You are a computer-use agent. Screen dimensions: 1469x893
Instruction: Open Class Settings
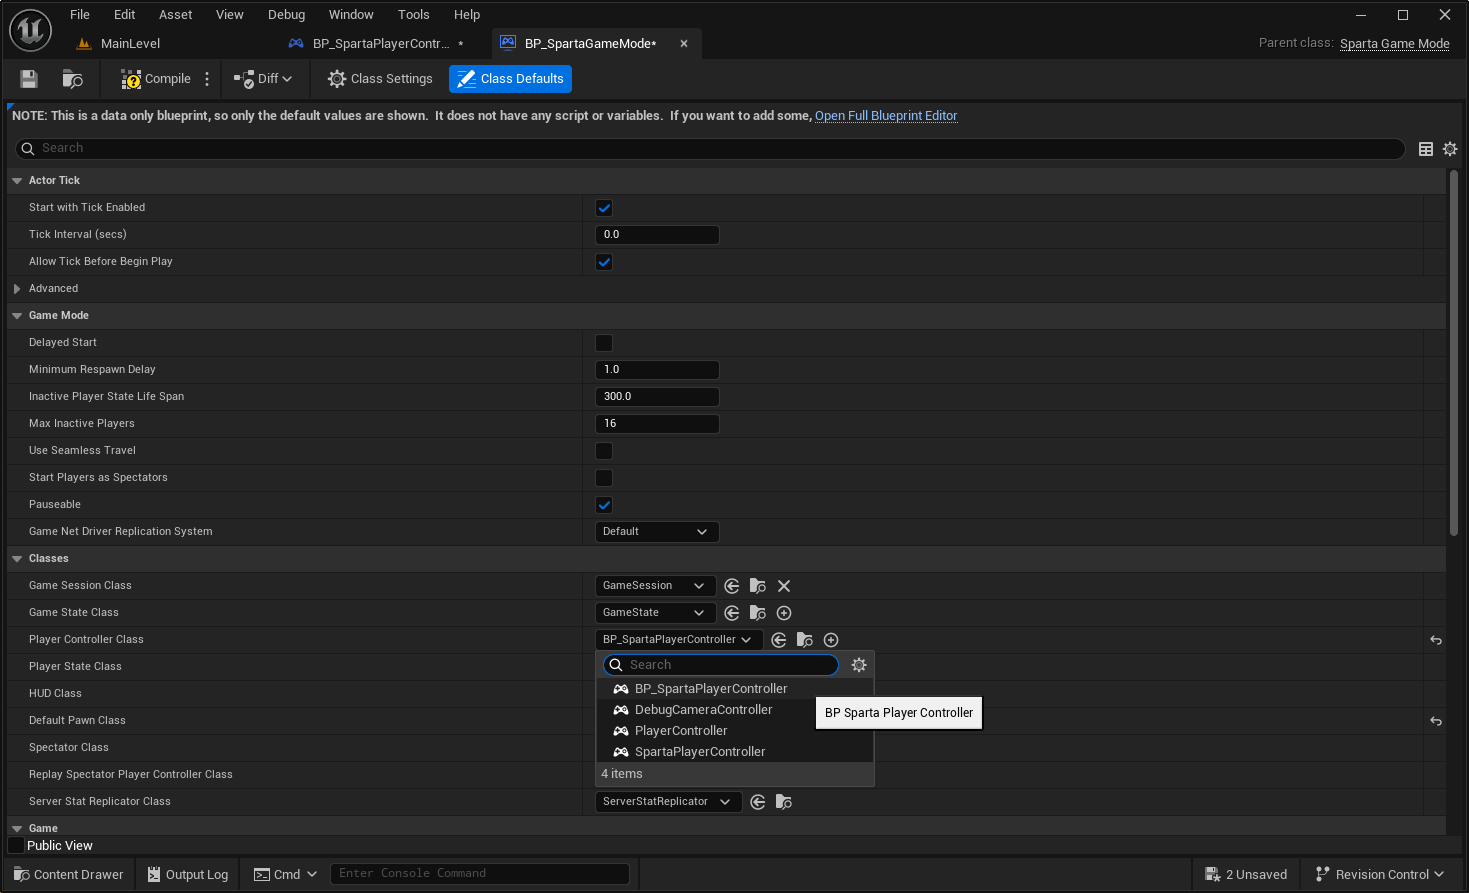[380, 79]
